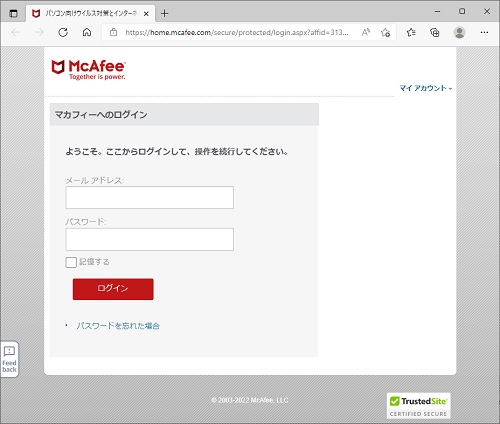
Task: Open the Favorites list icon
Action: click(411, 32)
